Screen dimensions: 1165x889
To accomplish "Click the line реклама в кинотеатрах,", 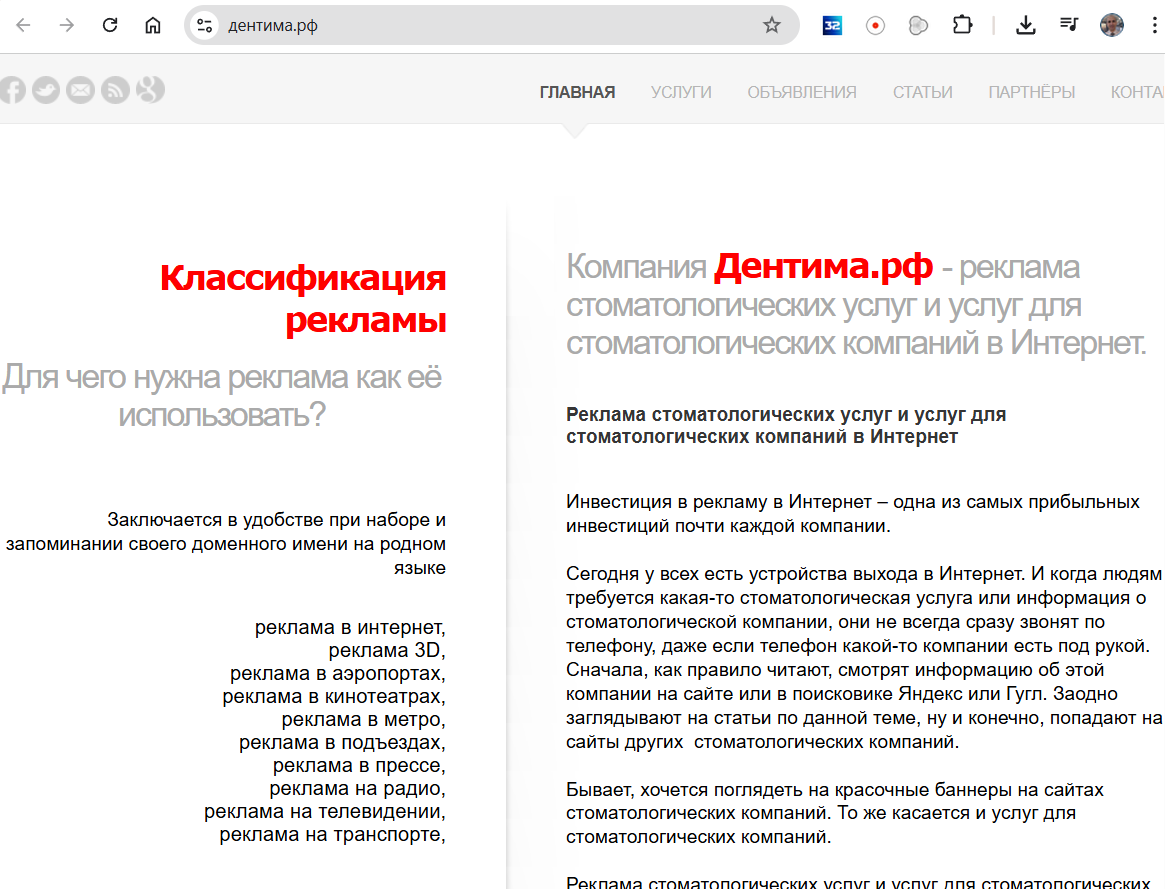I will [334, 697].
